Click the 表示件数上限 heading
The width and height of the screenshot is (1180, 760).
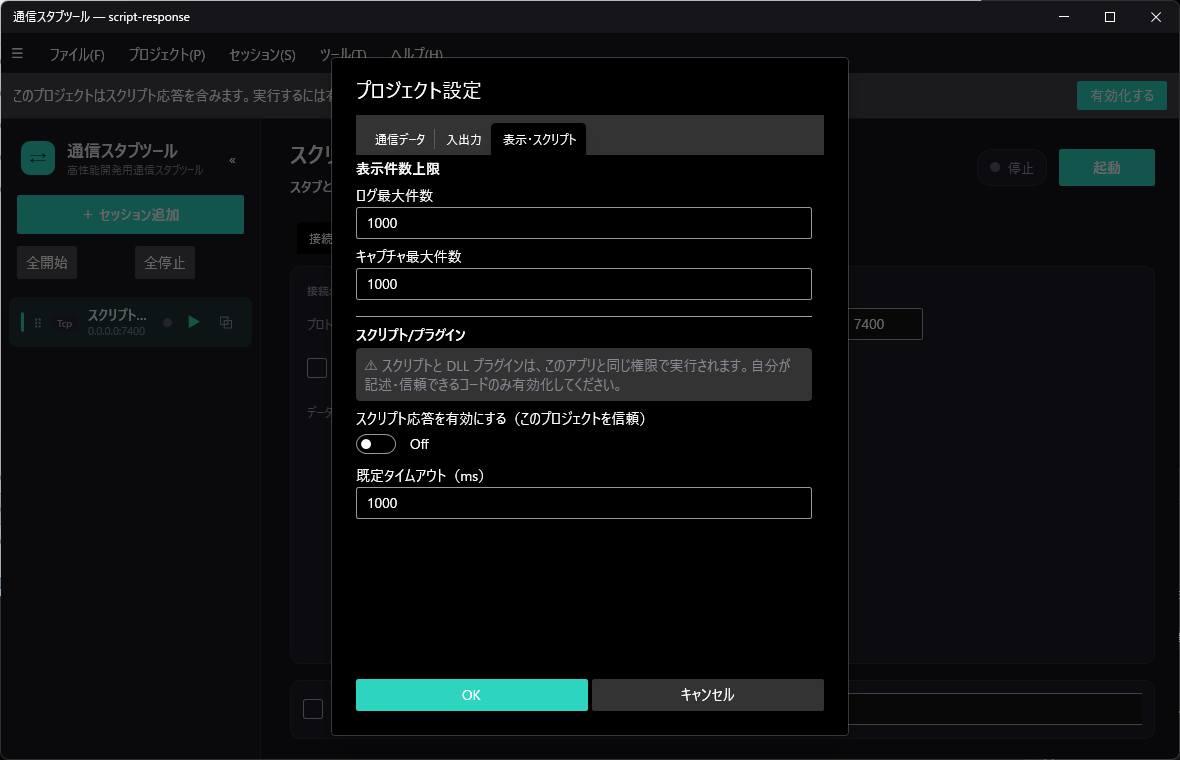[398, 169]
